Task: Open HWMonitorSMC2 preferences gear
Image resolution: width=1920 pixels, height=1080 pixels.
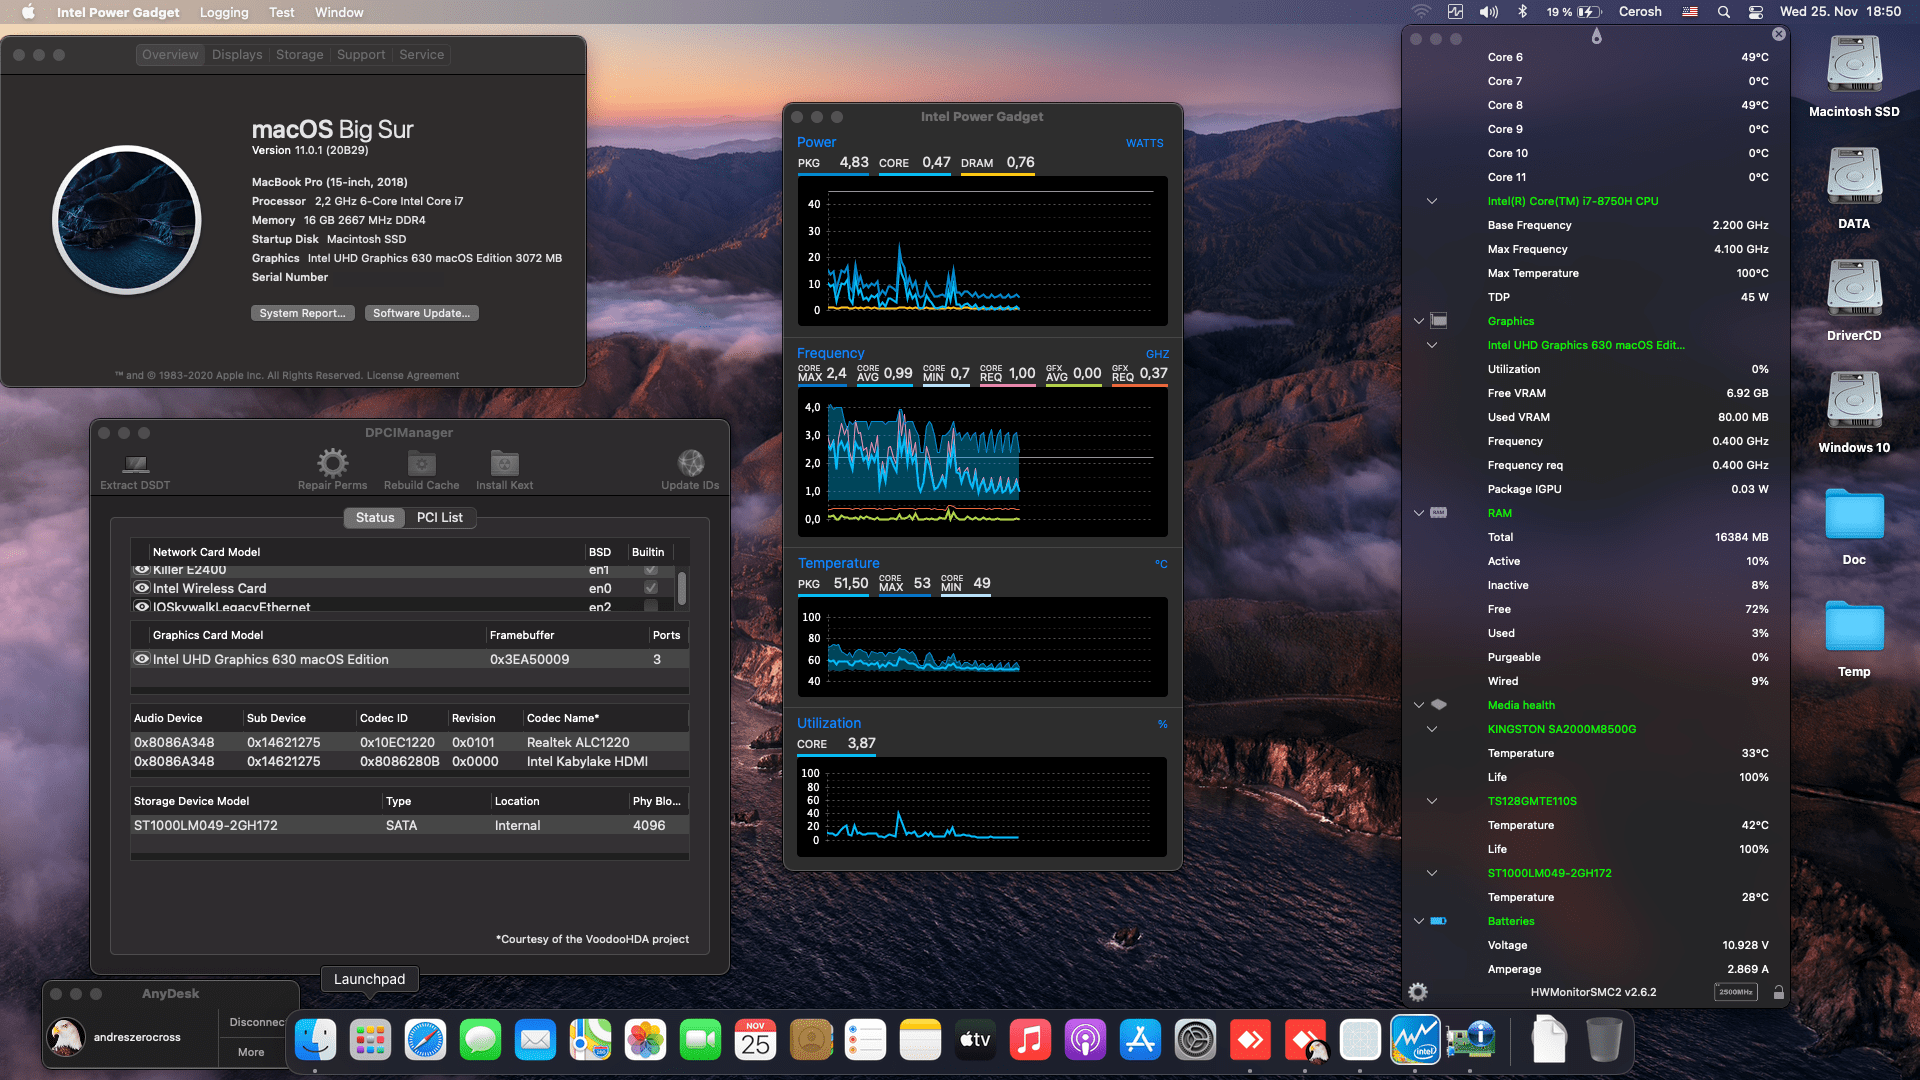Action: [1417, 992]
